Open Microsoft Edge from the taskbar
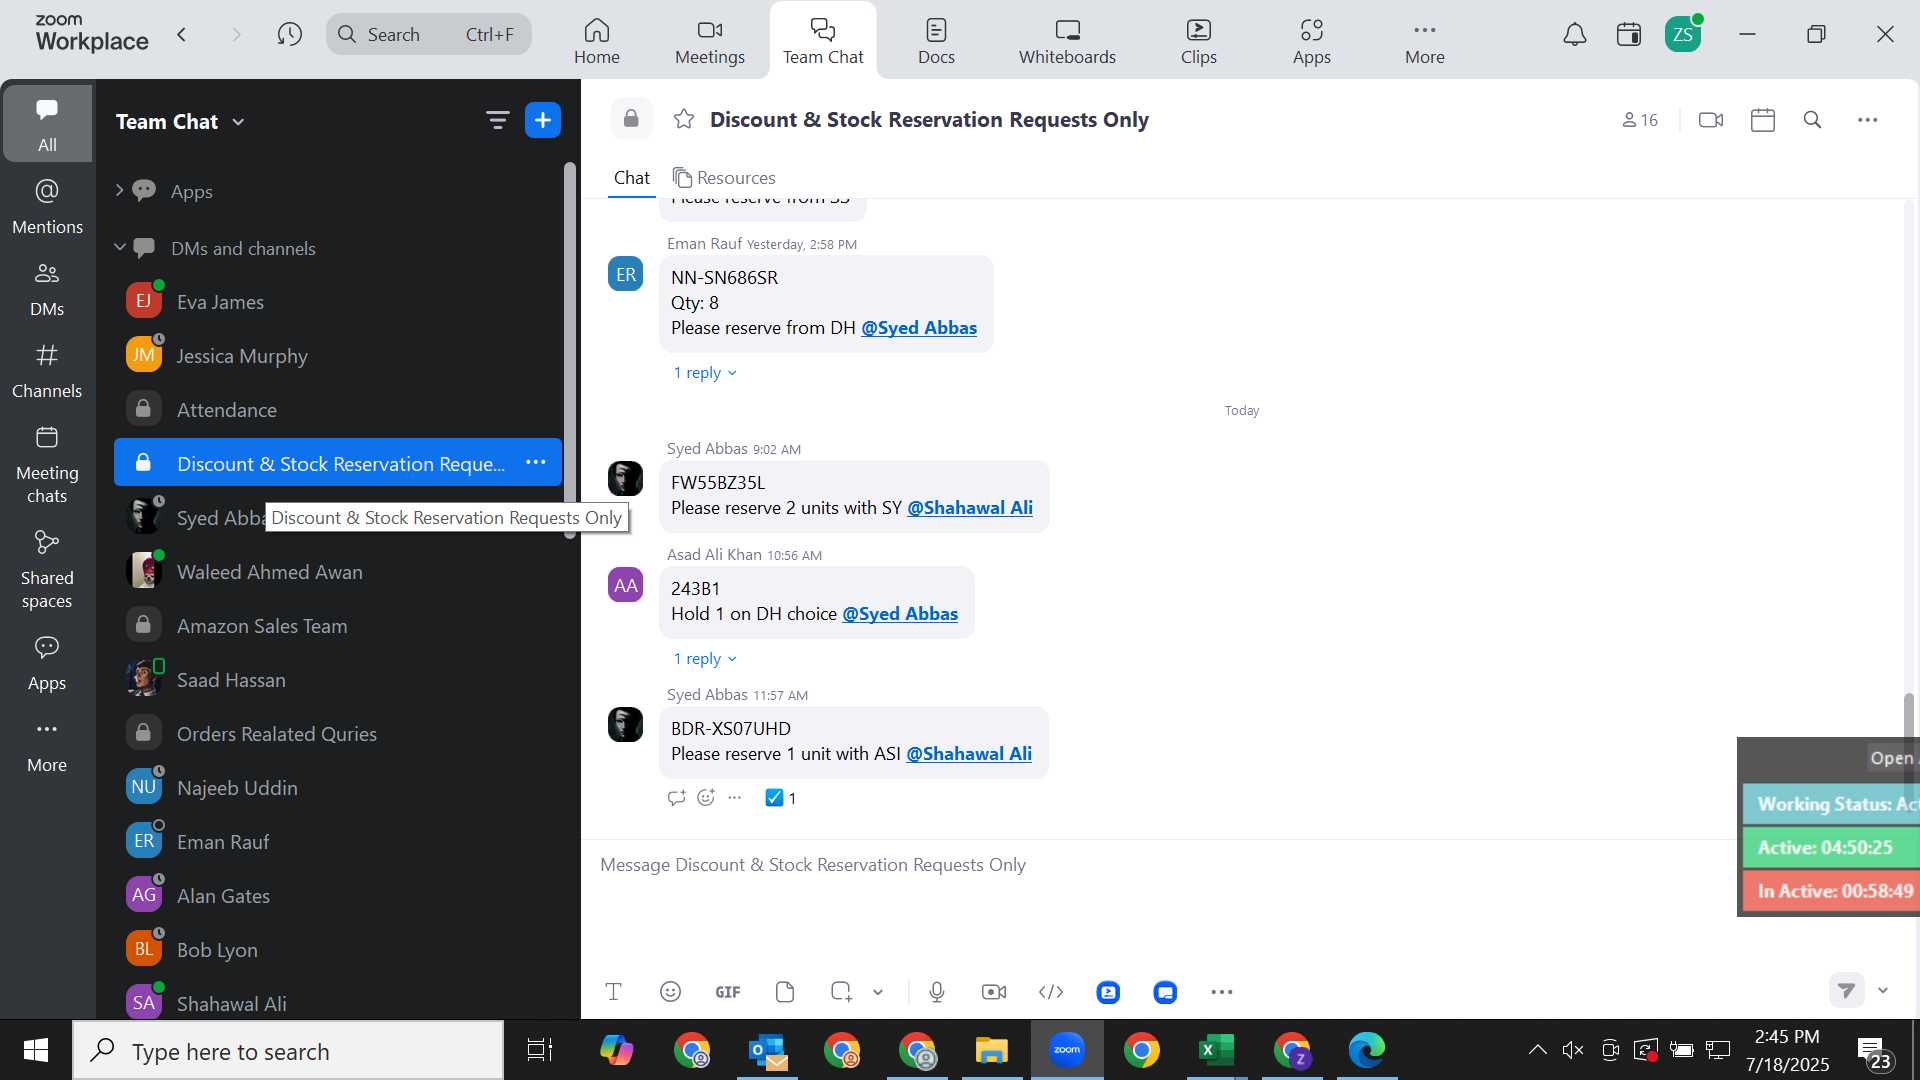The image size is (1920, 1080). point(1367,1050)
